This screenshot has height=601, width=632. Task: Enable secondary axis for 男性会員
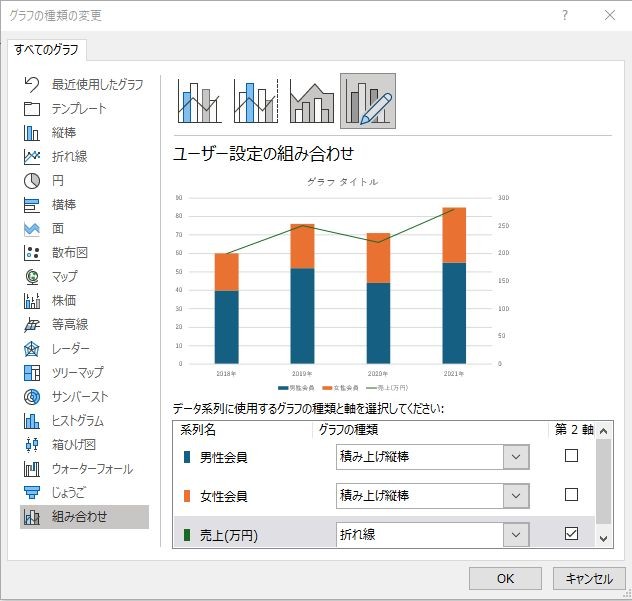point(571,456)
